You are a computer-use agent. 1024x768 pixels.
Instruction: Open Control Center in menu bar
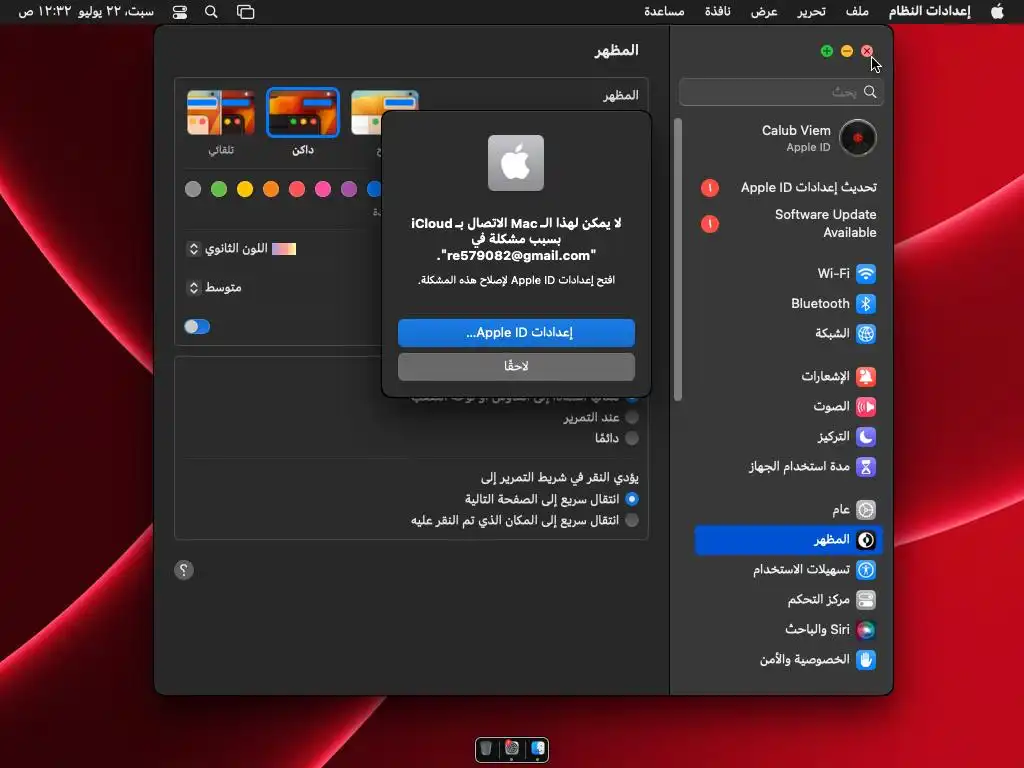180,12
